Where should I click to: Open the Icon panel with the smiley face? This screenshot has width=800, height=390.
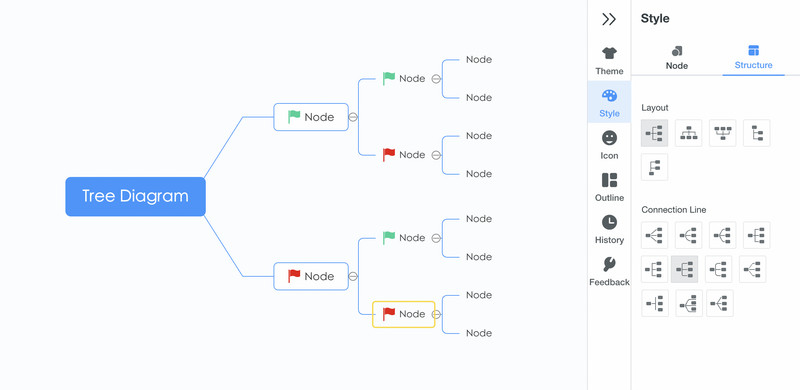[x=609, y=145]
